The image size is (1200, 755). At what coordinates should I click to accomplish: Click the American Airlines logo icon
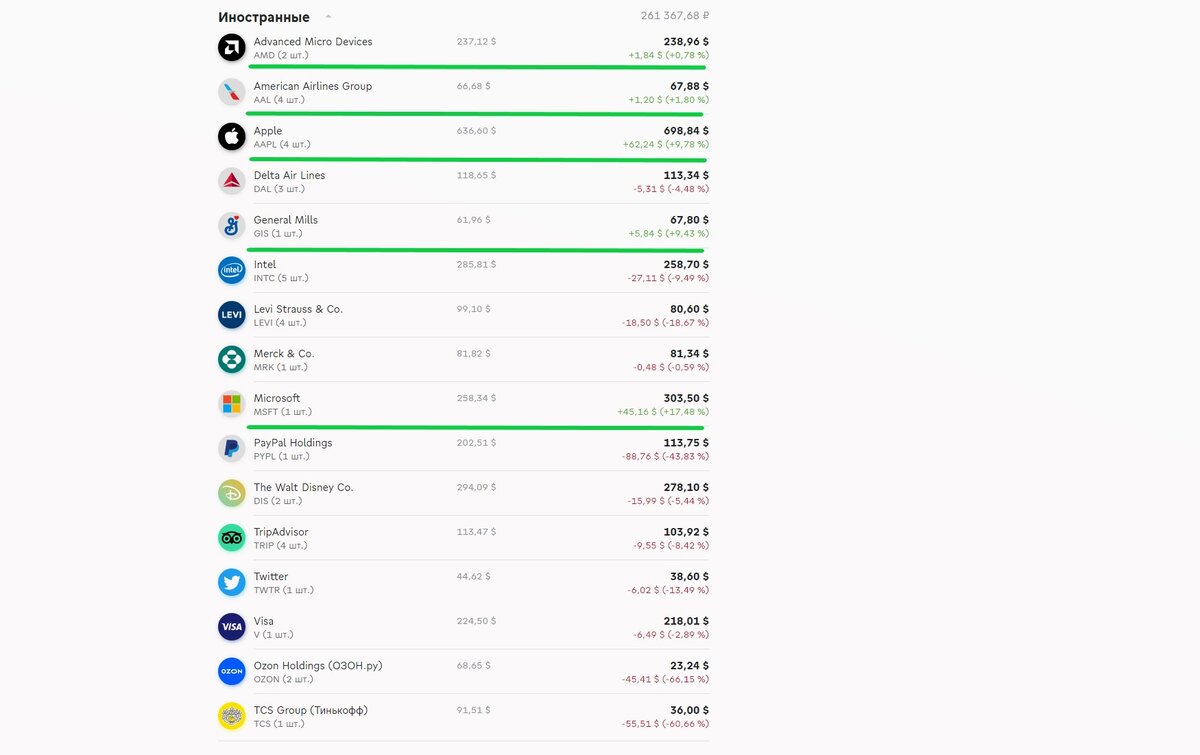click(232, 92)
